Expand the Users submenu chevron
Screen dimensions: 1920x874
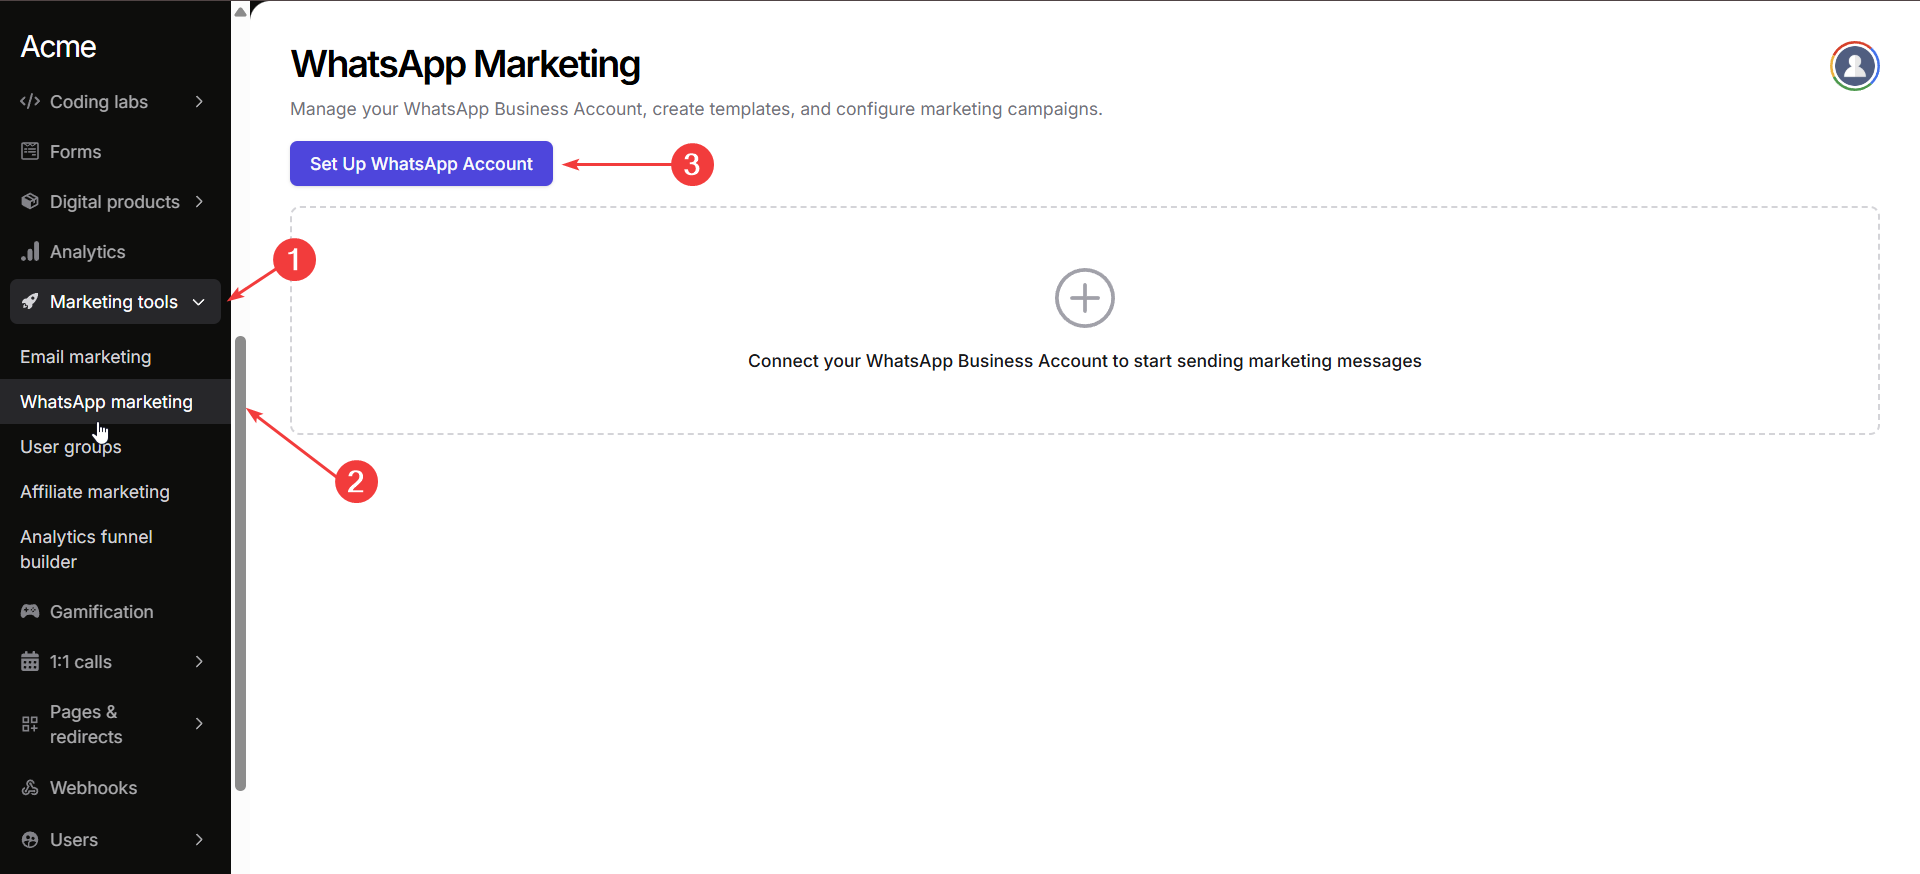[x=199, y=839]
